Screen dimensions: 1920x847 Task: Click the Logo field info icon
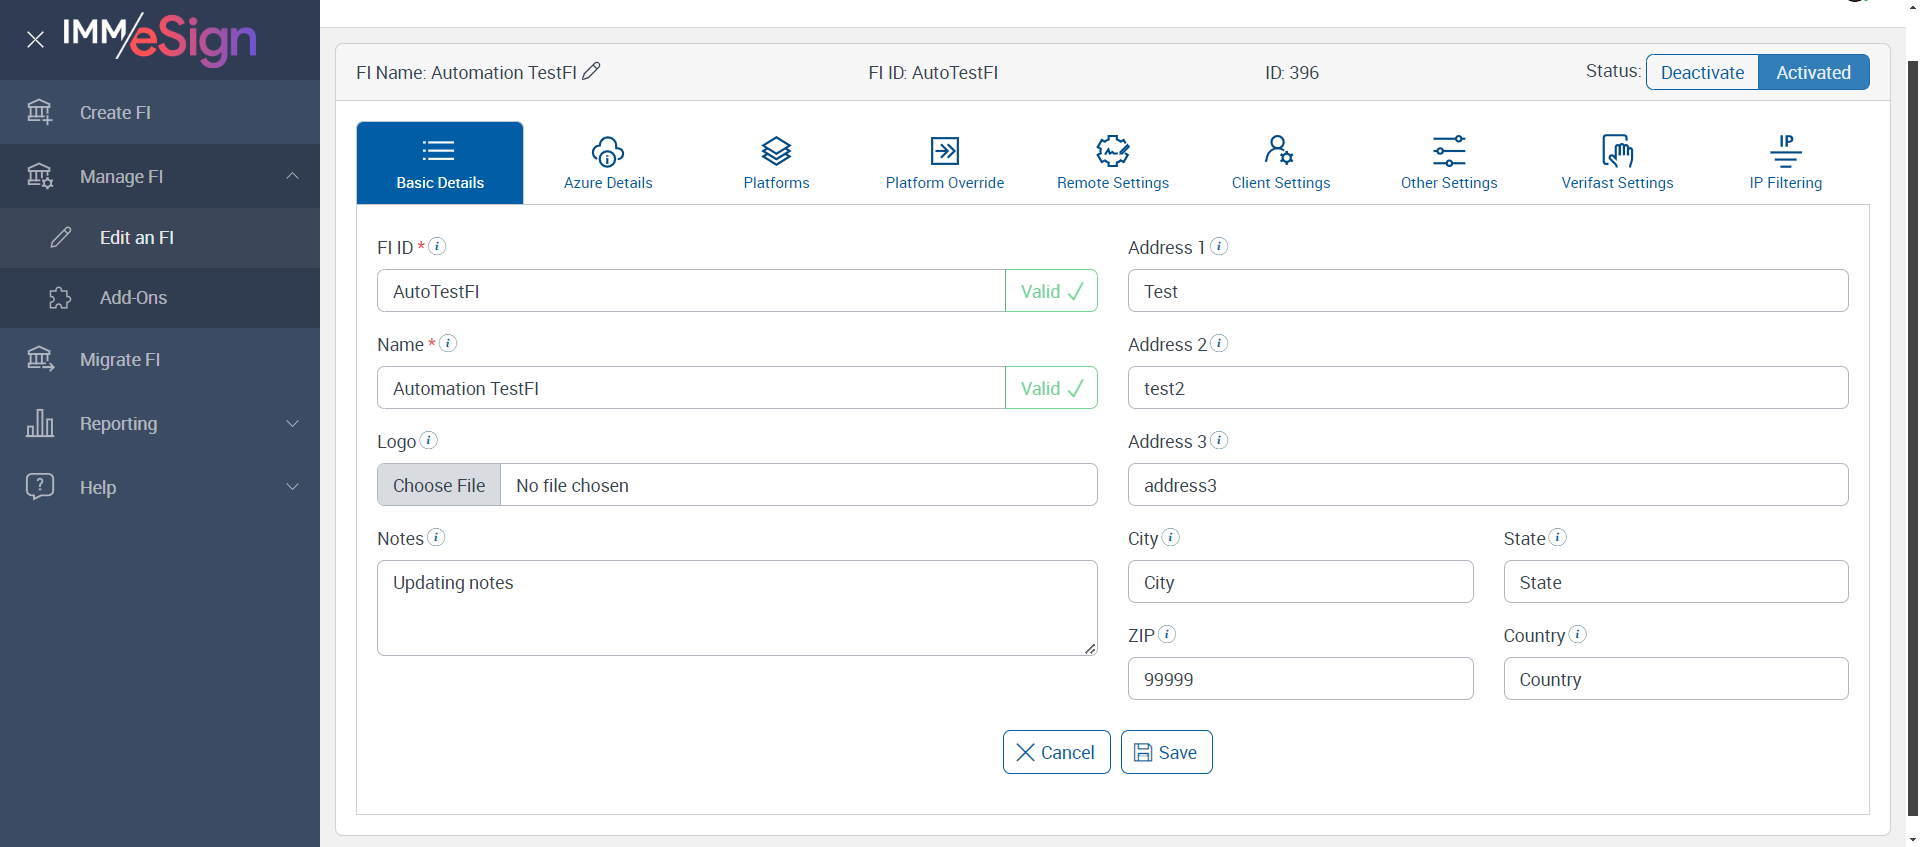(429, 440)
